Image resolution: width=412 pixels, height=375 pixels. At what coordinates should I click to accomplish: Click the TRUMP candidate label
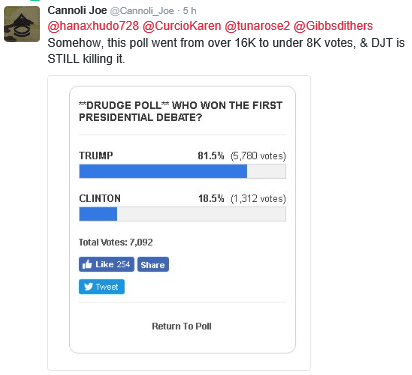point(96,156)
